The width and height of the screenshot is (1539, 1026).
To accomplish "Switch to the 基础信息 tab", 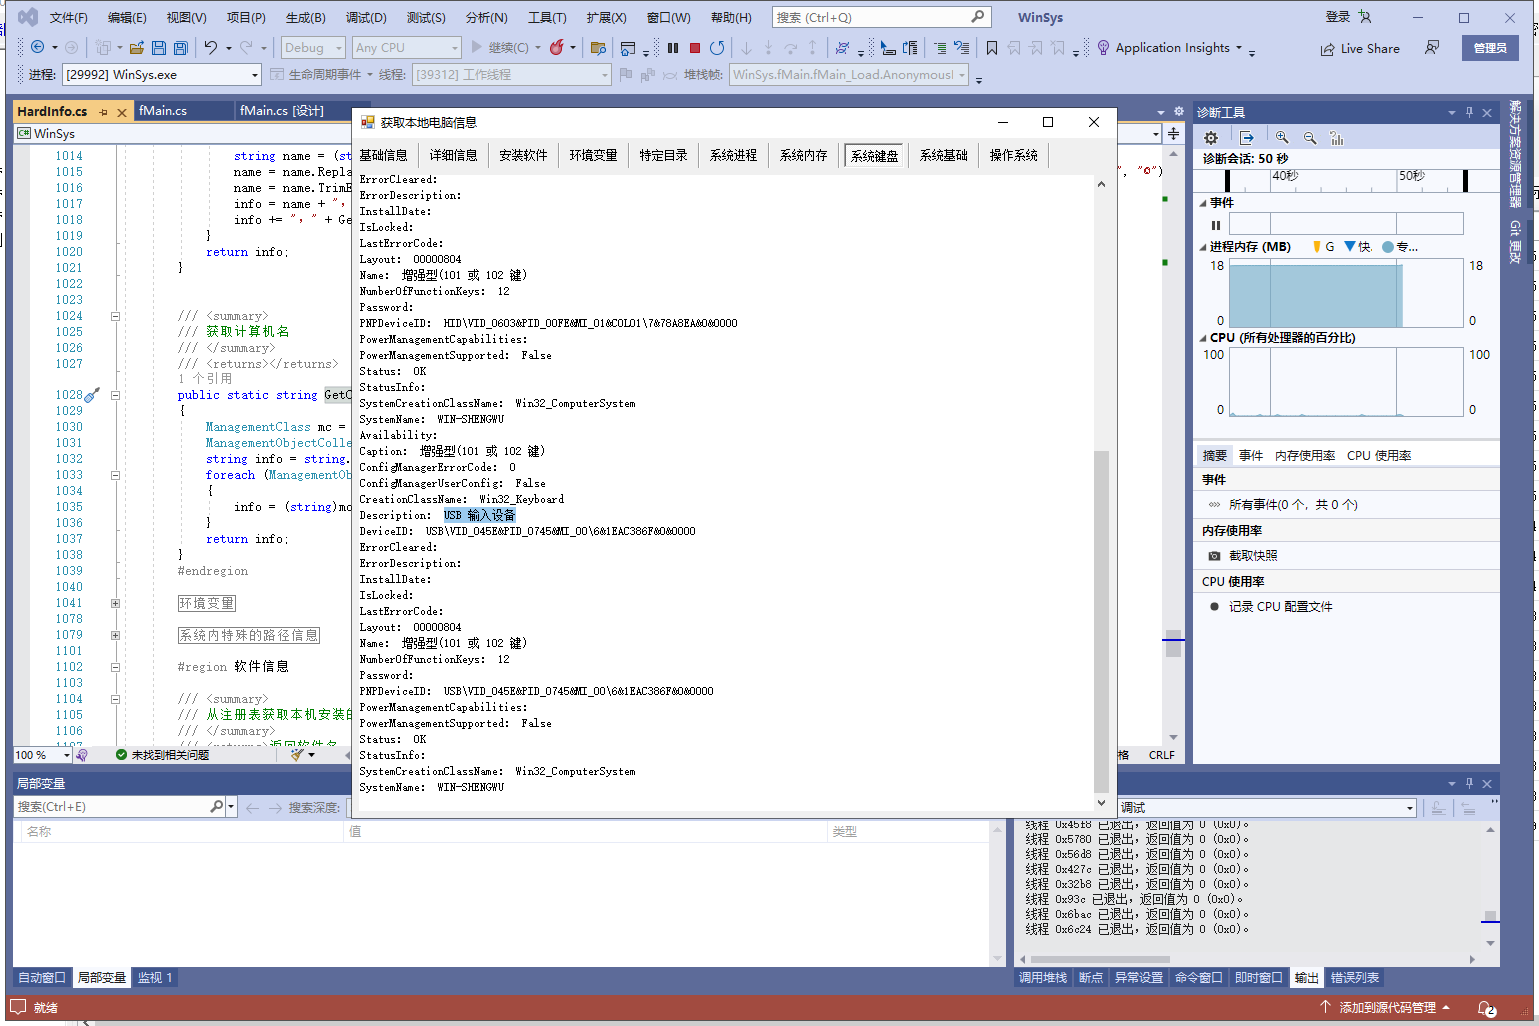I will coord(384,155).
